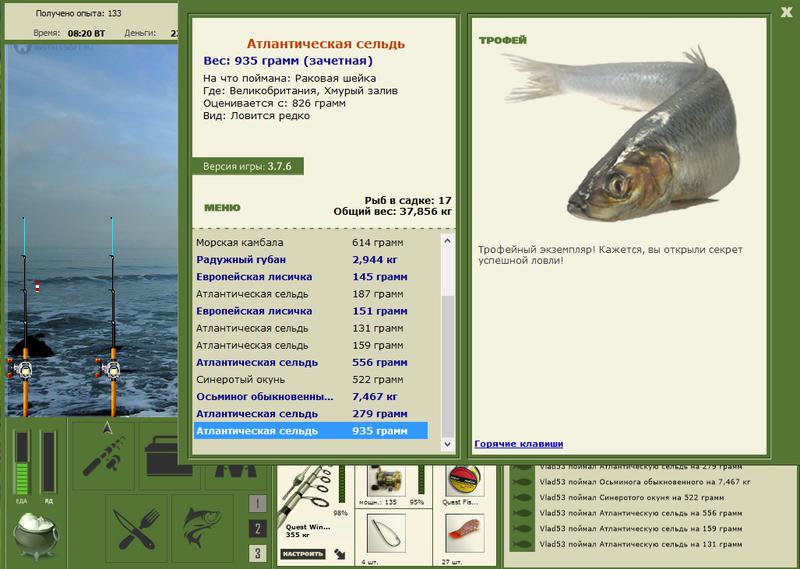This screenshot has height=569, width=800.
Task: Select highlighted Атлантическая сельдь 935 грамм row
Action: click(x=311, y=431)
